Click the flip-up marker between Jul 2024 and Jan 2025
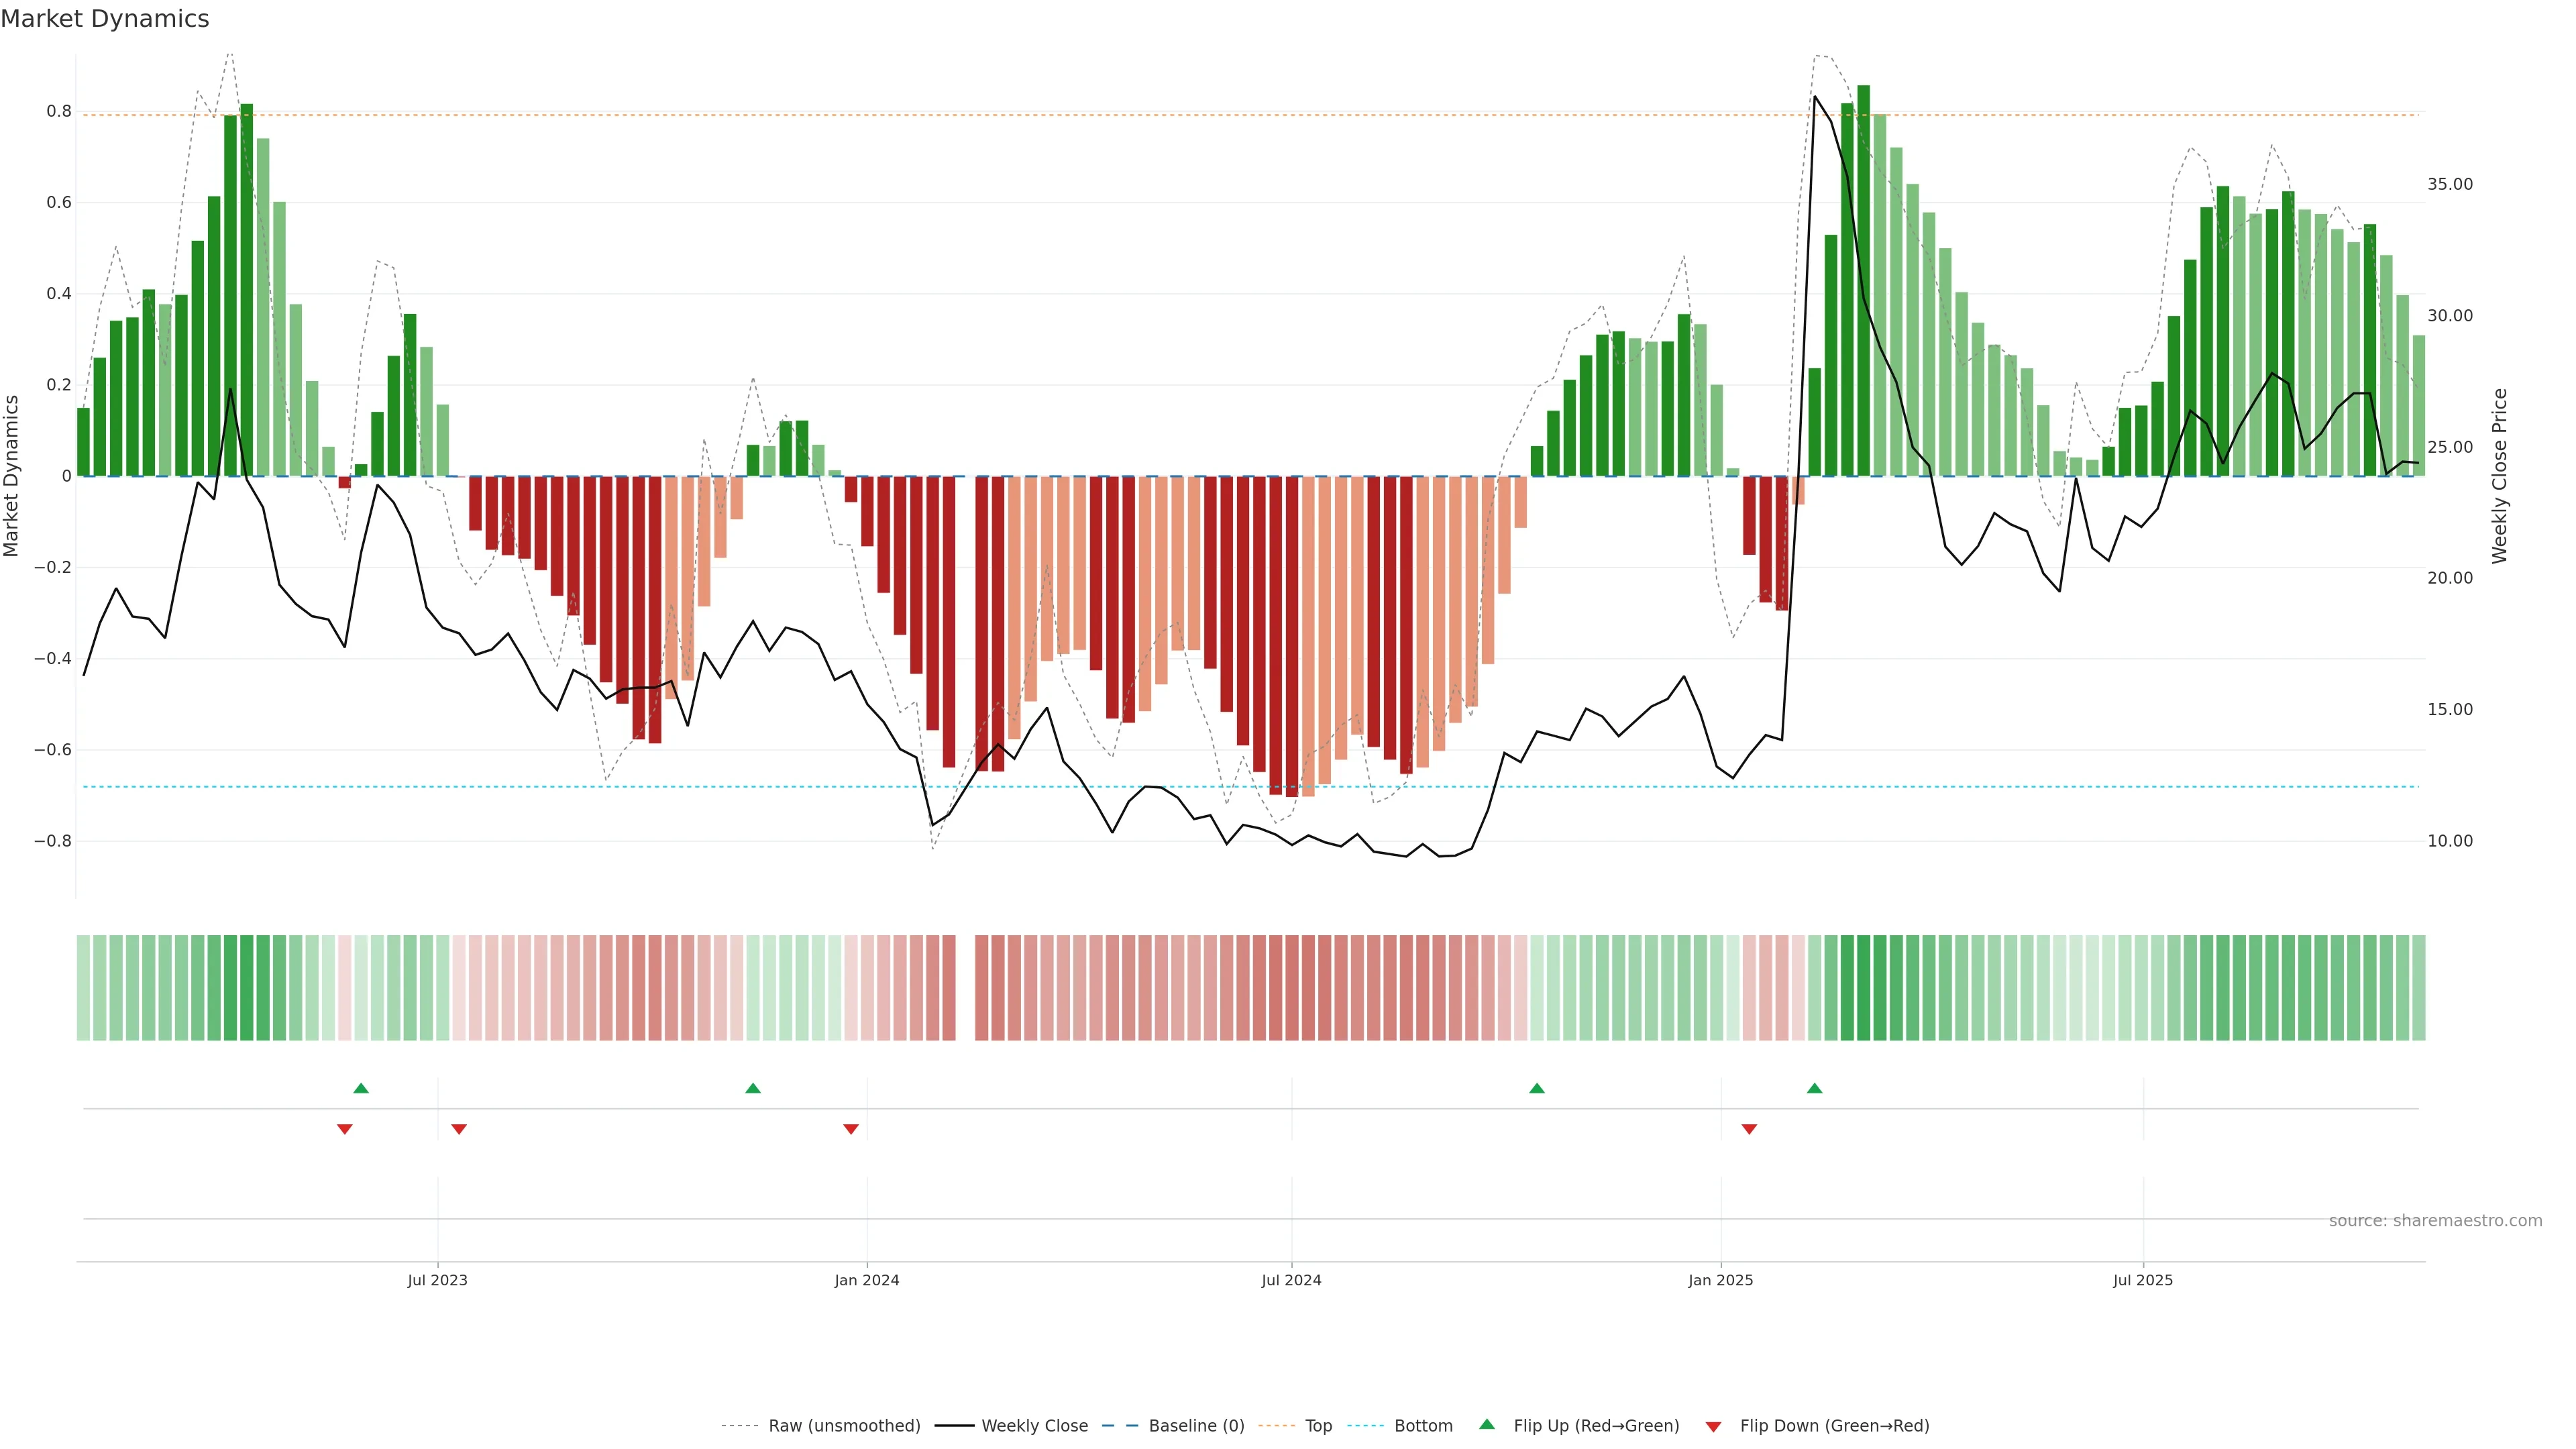 point(1537,1088)
